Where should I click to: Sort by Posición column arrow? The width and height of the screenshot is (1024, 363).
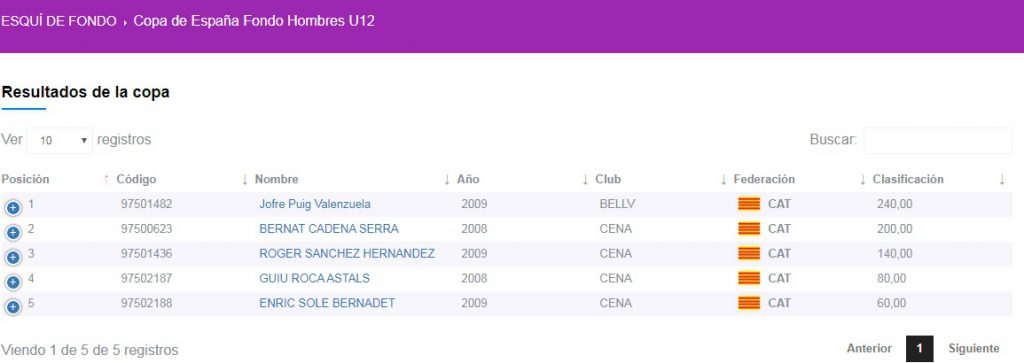coord(106,180)
